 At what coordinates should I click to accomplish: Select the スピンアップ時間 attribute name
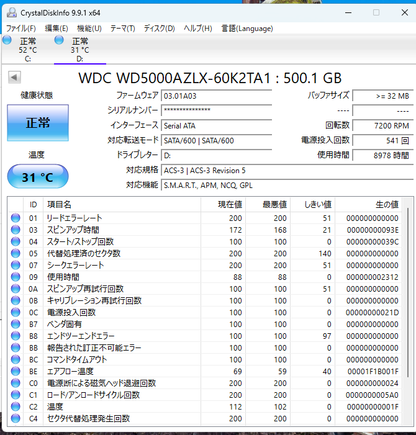point(73,230)
